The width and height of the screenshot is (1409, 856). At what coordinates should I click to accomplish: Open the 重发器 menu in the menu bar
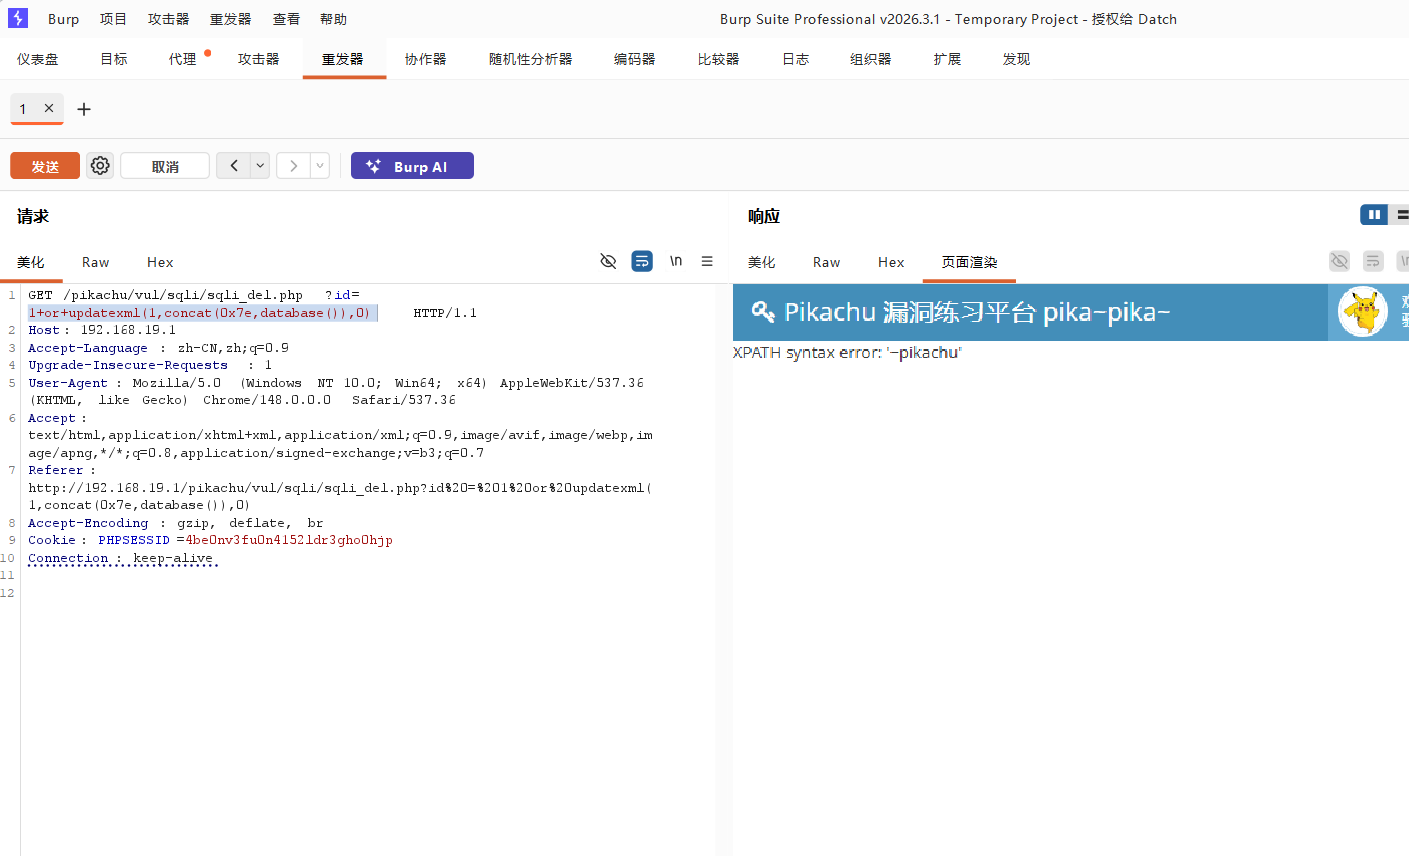[230, 19]
